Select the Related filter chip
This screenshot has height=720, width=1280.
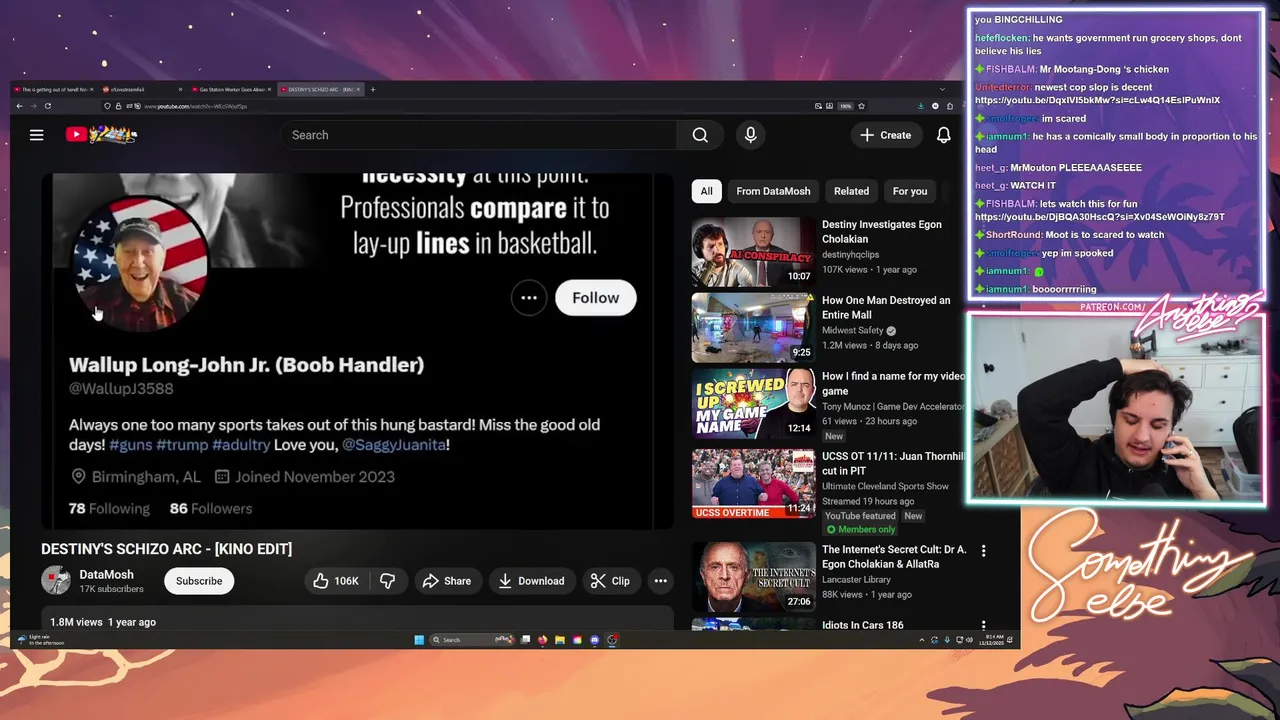click(851, 191)
